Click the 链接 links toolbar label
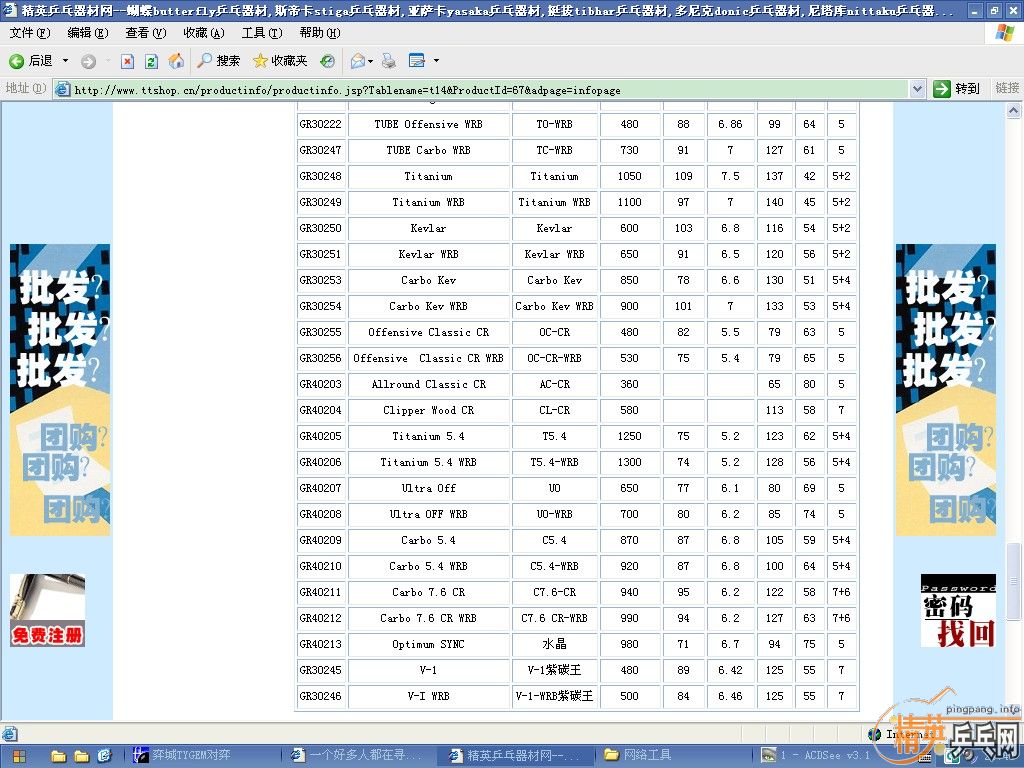 click(x=1006, y=88)
